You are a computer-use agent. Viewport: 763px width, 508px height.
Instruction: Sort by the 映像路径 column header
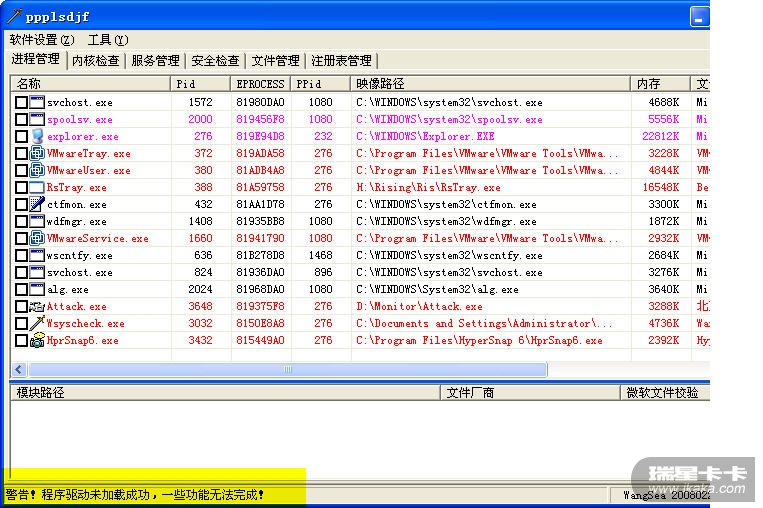[x=490, y=84]
